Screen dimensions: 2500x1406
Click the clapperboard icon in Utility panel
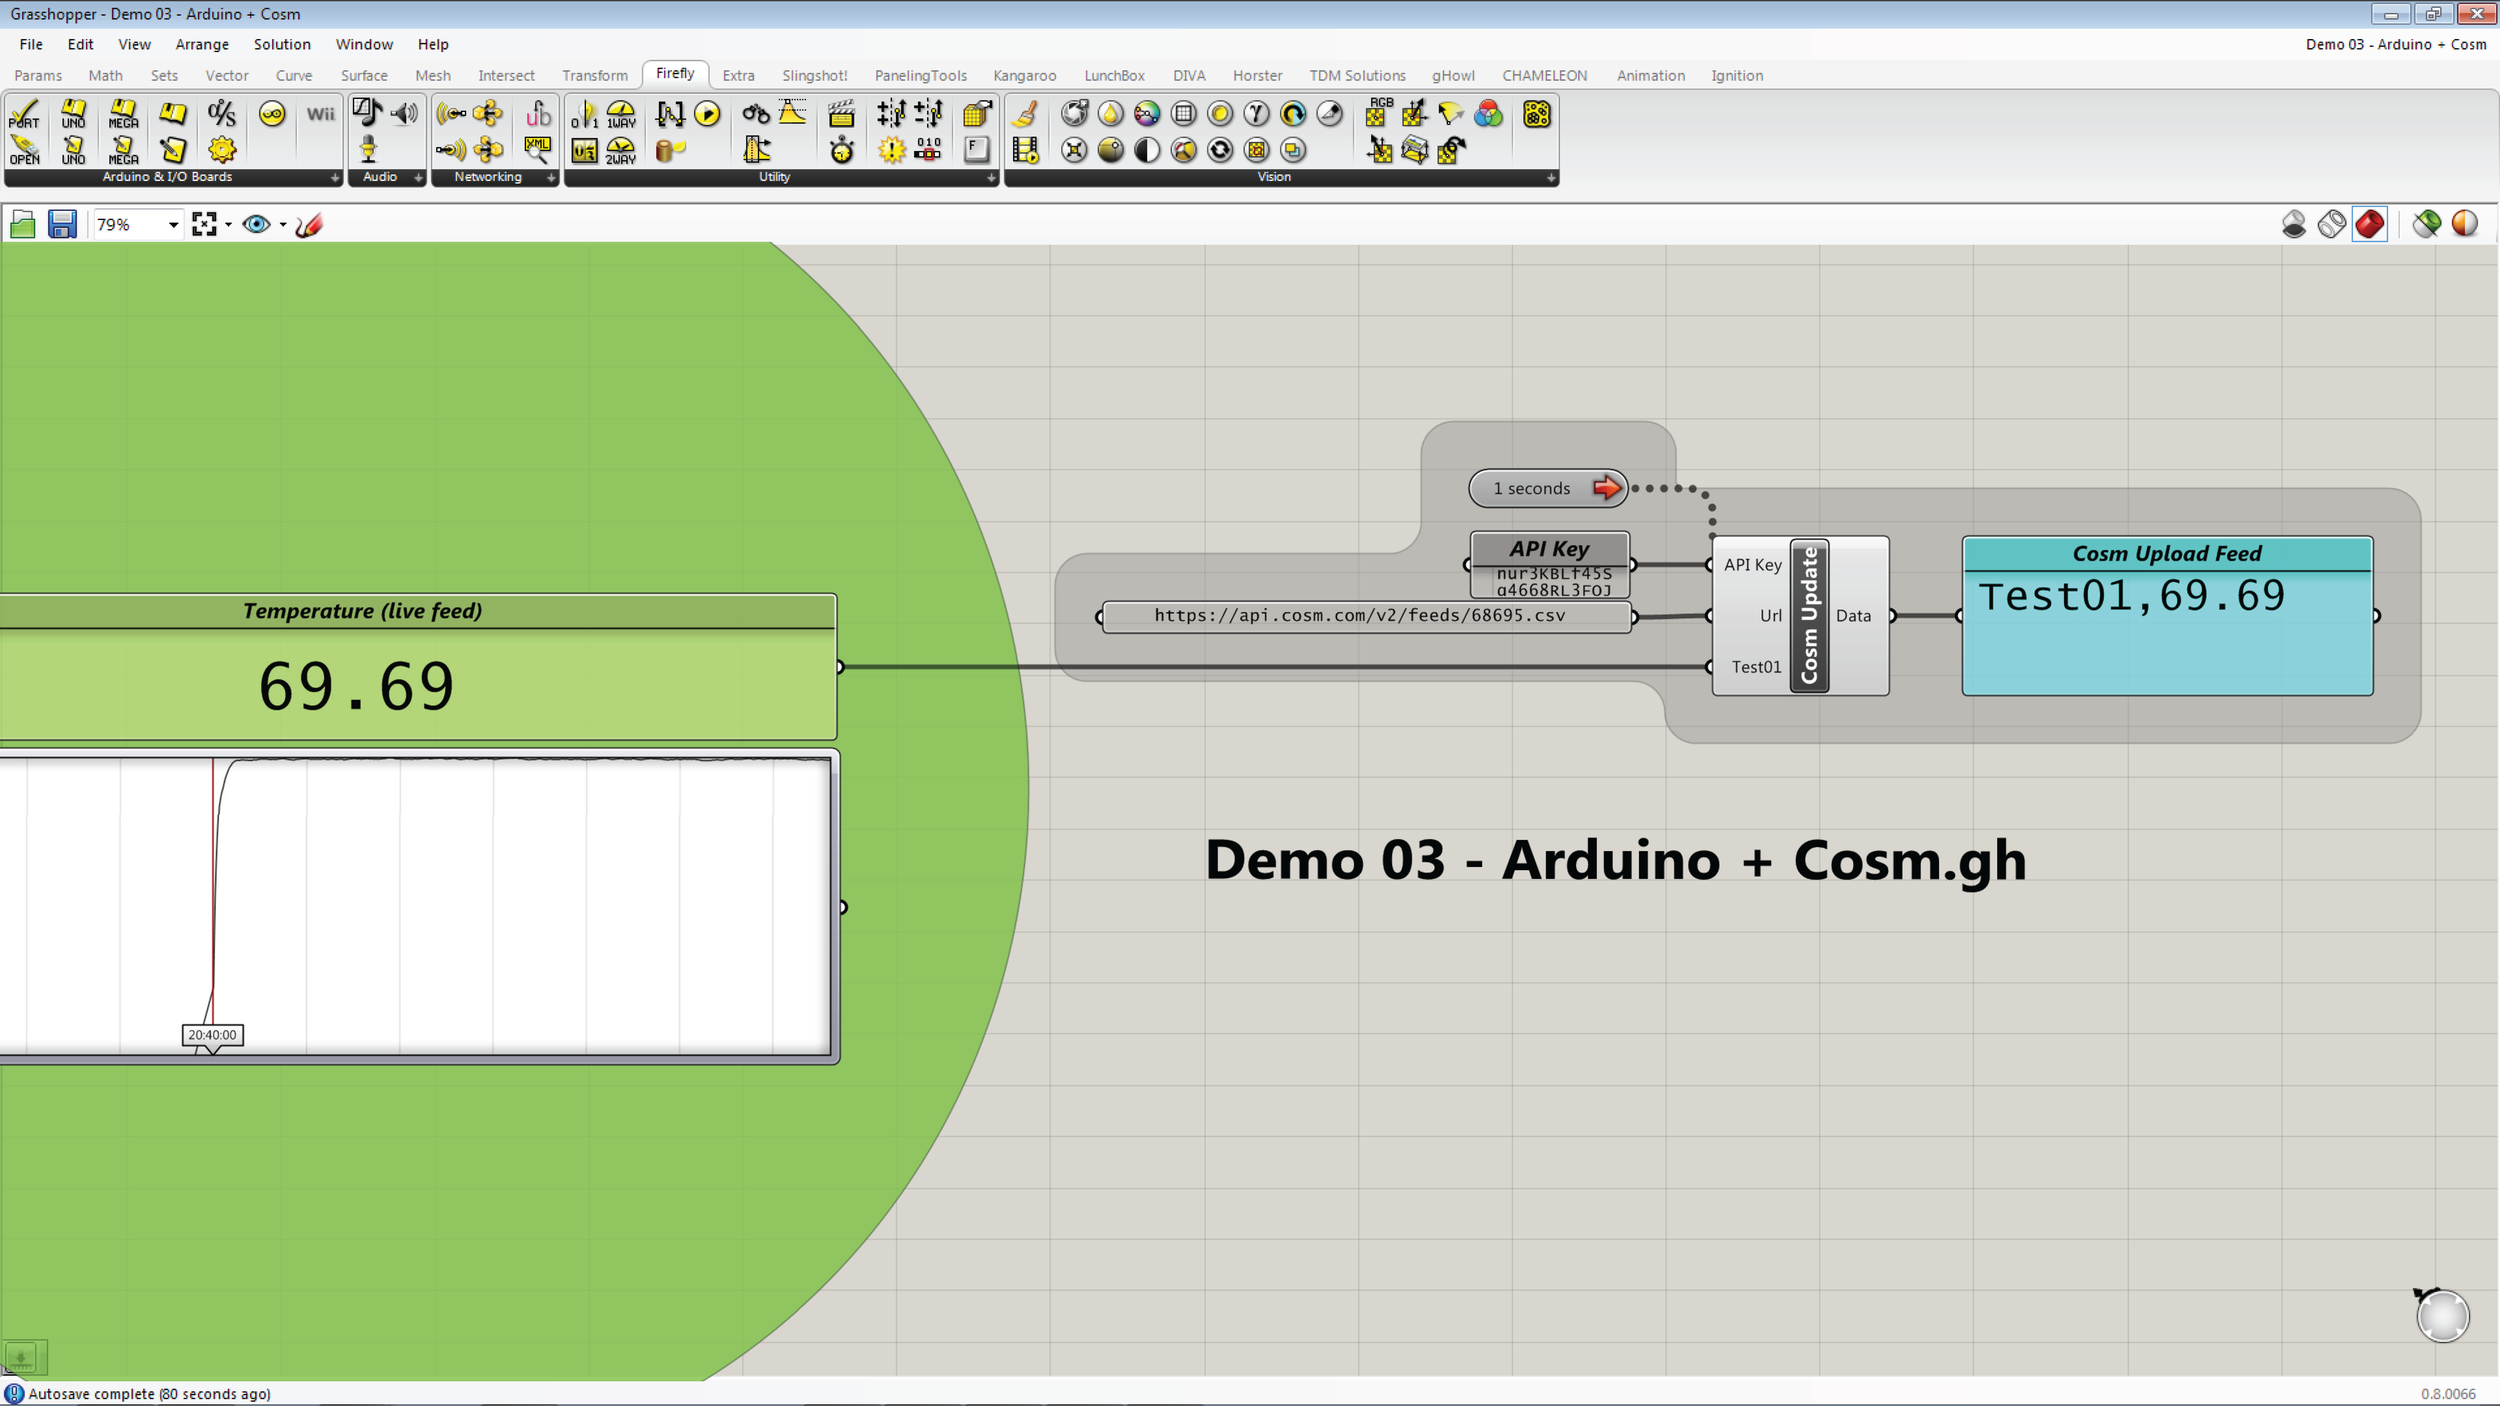point(842,114)
